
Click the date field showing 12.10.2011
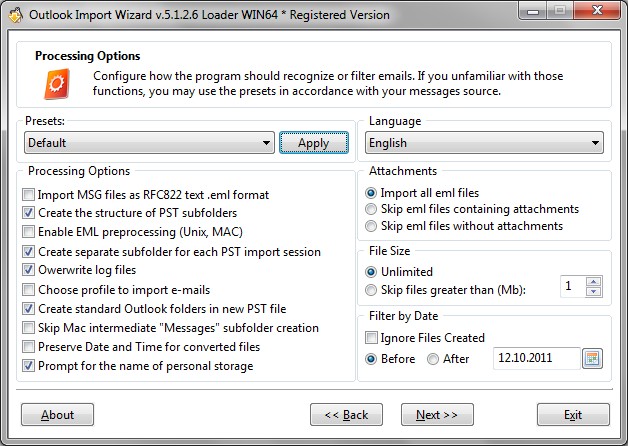[537, 358]
